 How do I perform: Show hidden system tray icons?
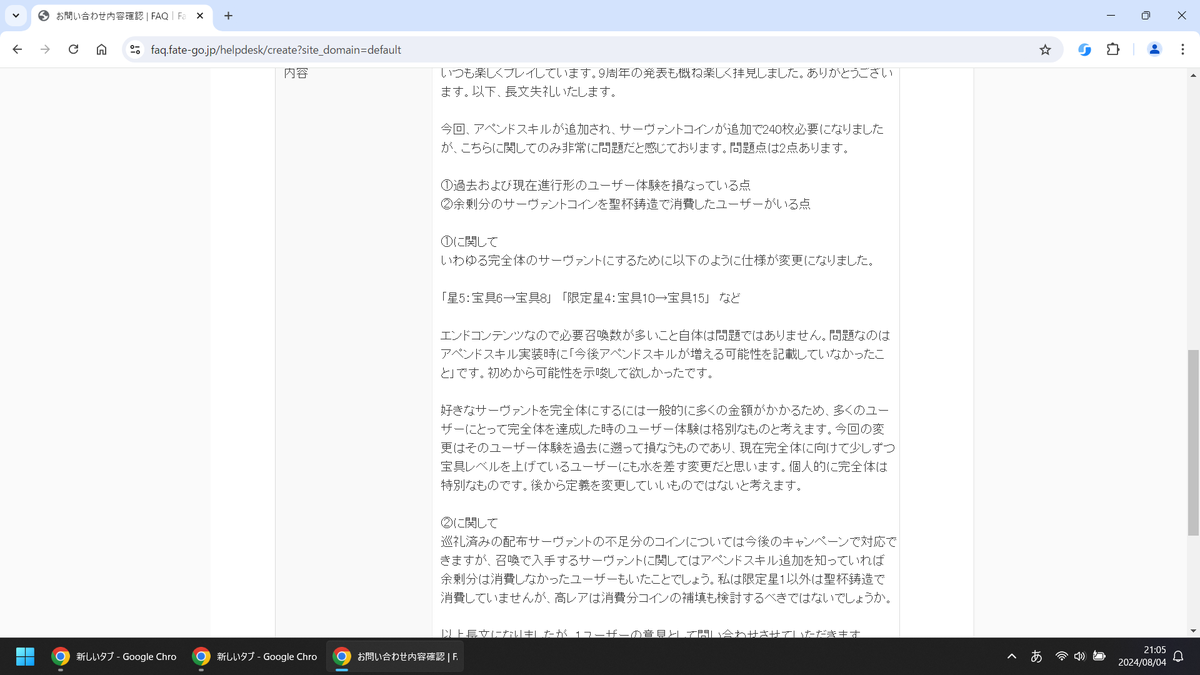[x=1012, y=656]
